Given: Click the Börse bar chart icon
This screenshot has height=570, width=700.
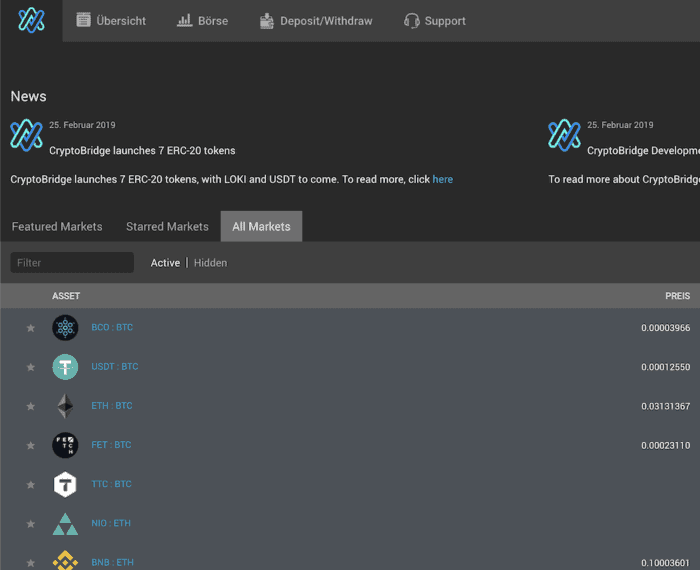Looking at the screenshot, I should pyautogui.click(x=184, y=20).
